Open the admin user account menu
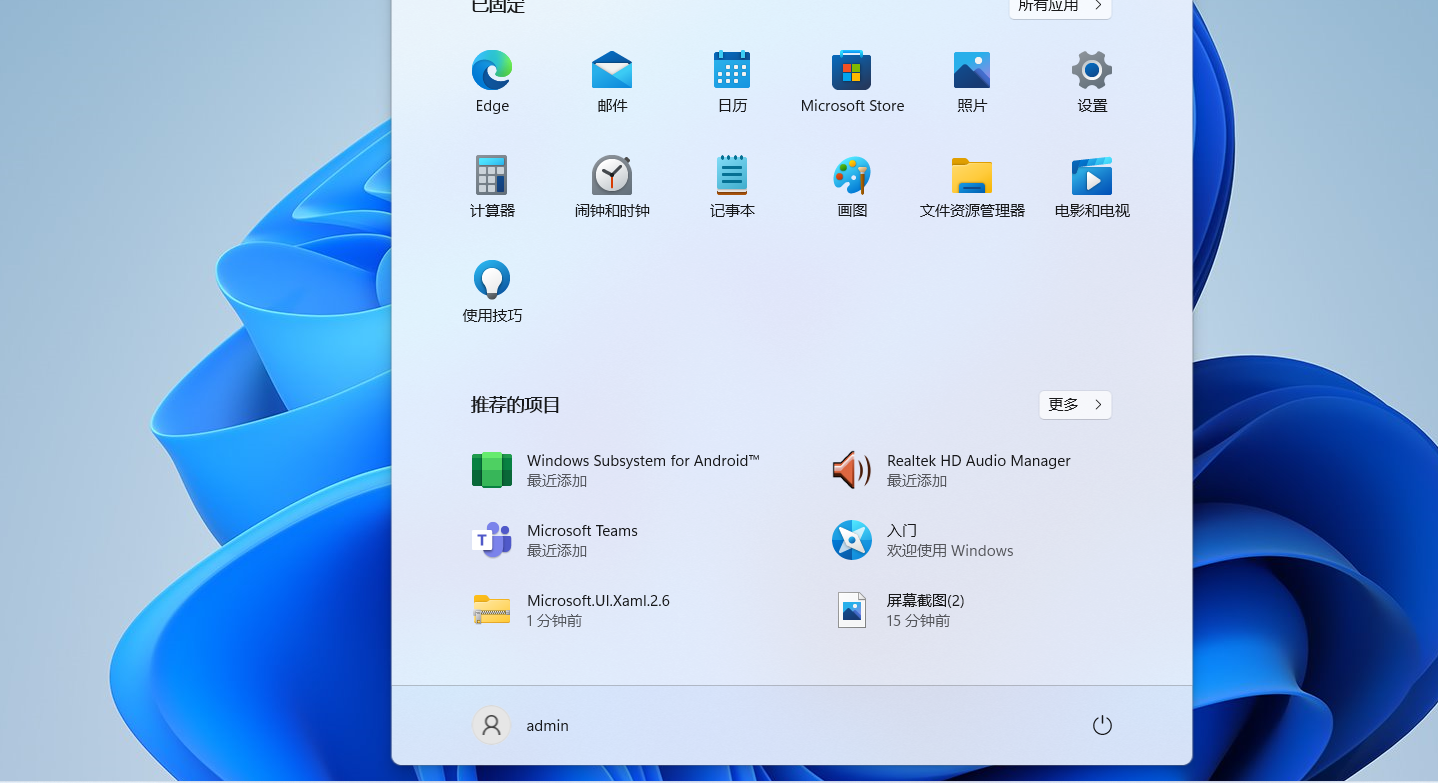Viewport: 1438px width, 783px height. (x=521, y=726)
